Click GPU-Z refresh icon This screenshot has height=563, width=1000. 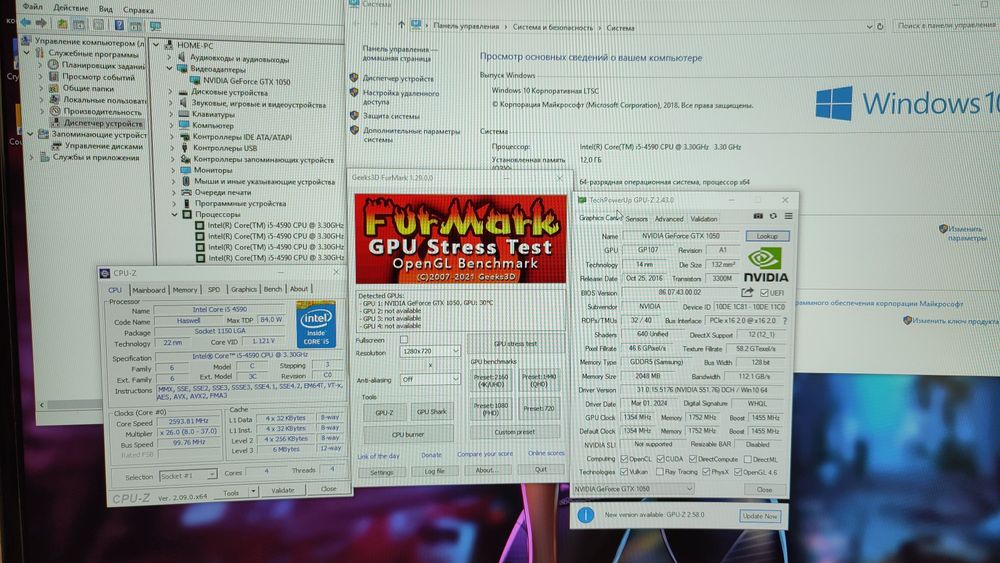click(773, 216)
